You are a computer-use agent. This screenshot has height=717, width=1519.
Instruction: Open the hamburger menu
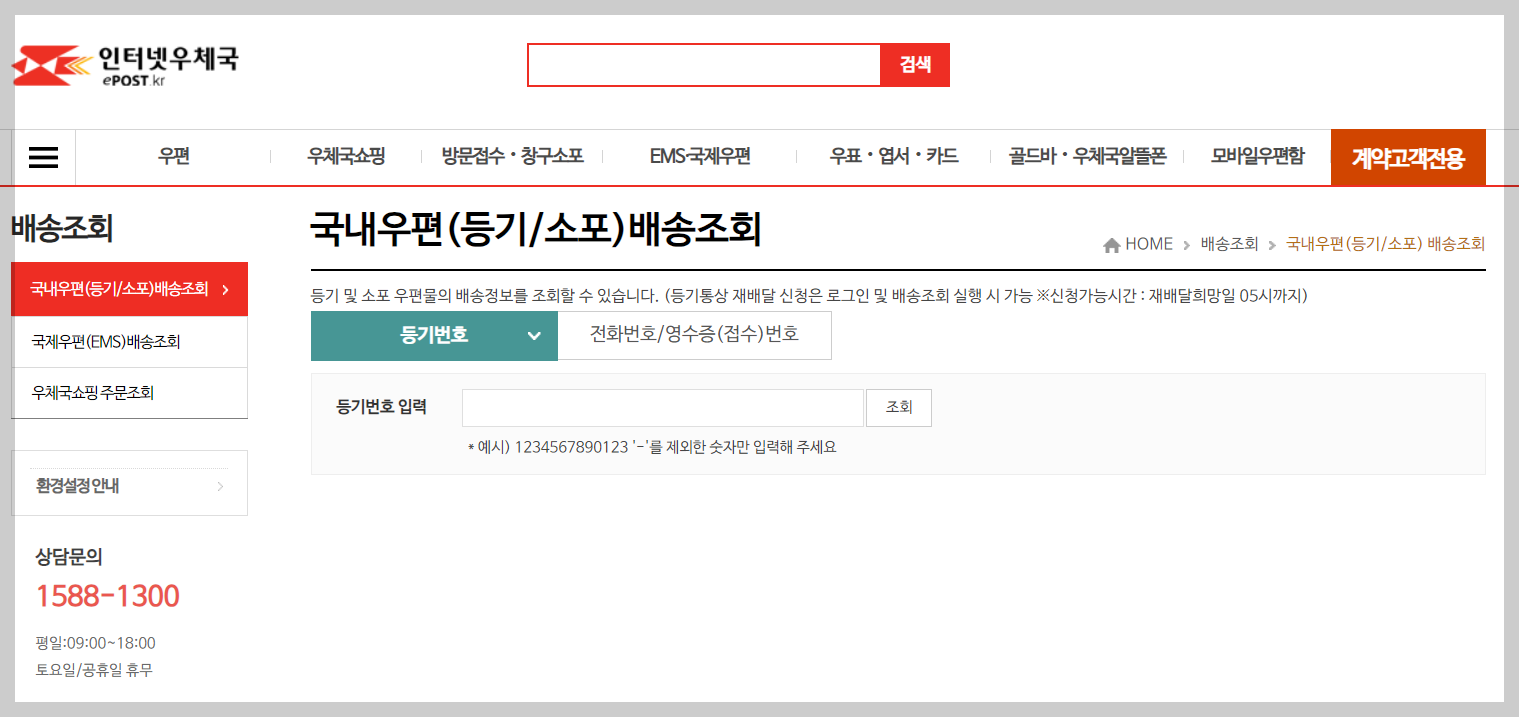point(42,156)
